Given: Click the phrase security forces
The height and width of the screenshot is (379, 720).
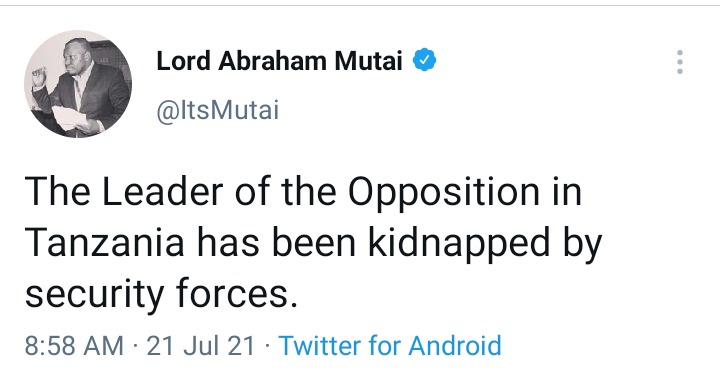Looking at the screenshot, I should tap(161, 294).
